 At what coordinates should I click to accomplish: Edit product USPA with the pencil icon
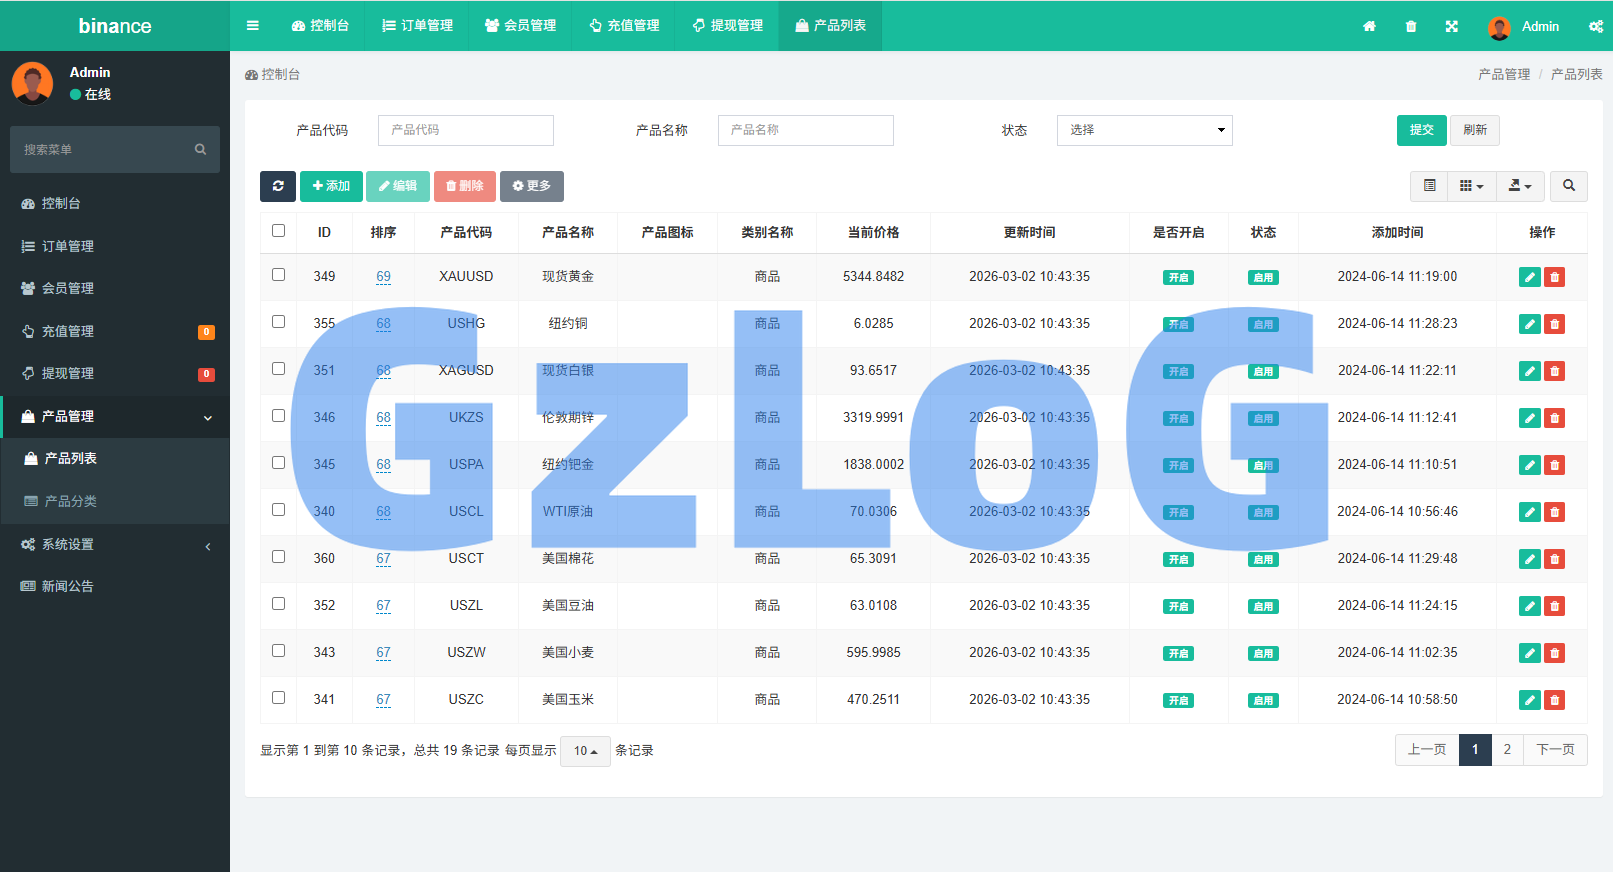1529,465
